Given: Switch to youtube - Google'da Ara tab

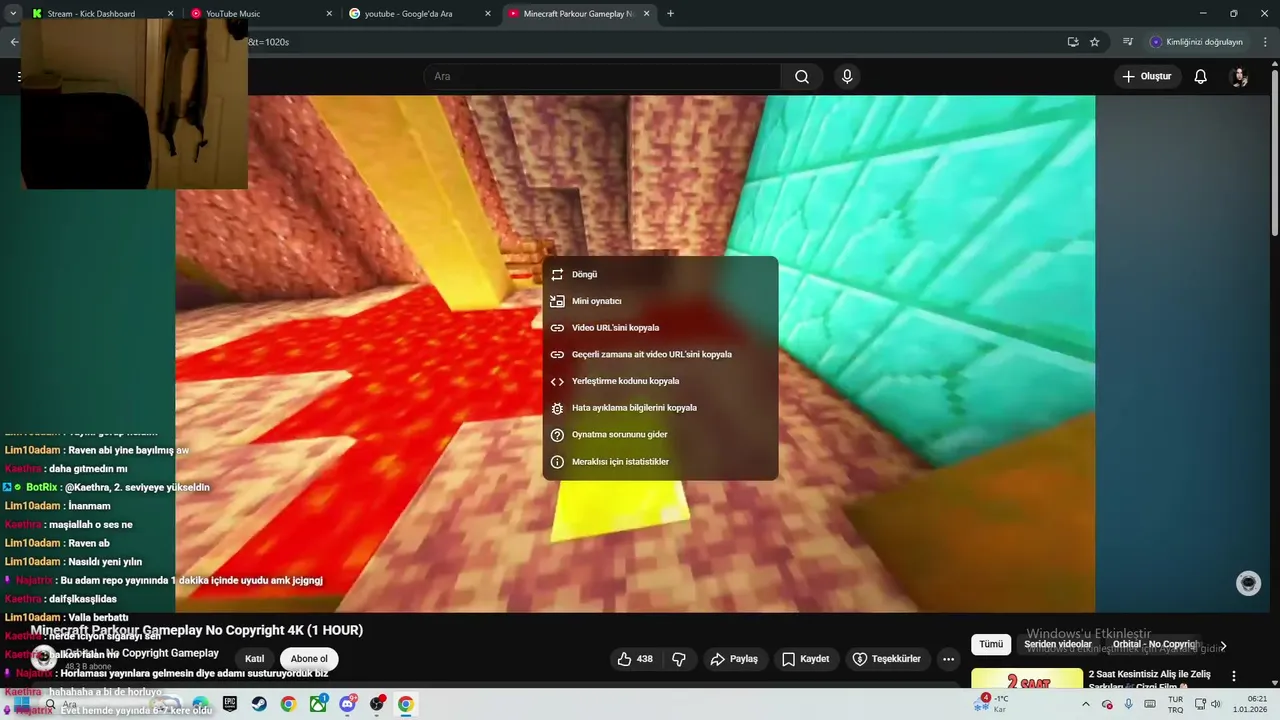Looking at the screenshot, I should (420, 14).
